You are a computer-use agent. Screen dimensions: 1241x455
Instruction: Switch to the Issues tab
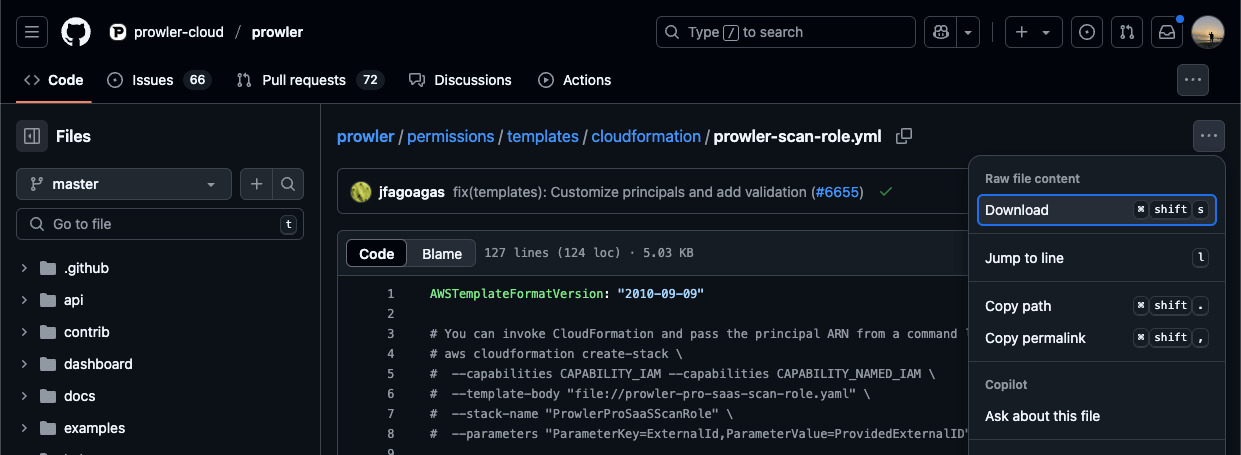pos(159,80)
